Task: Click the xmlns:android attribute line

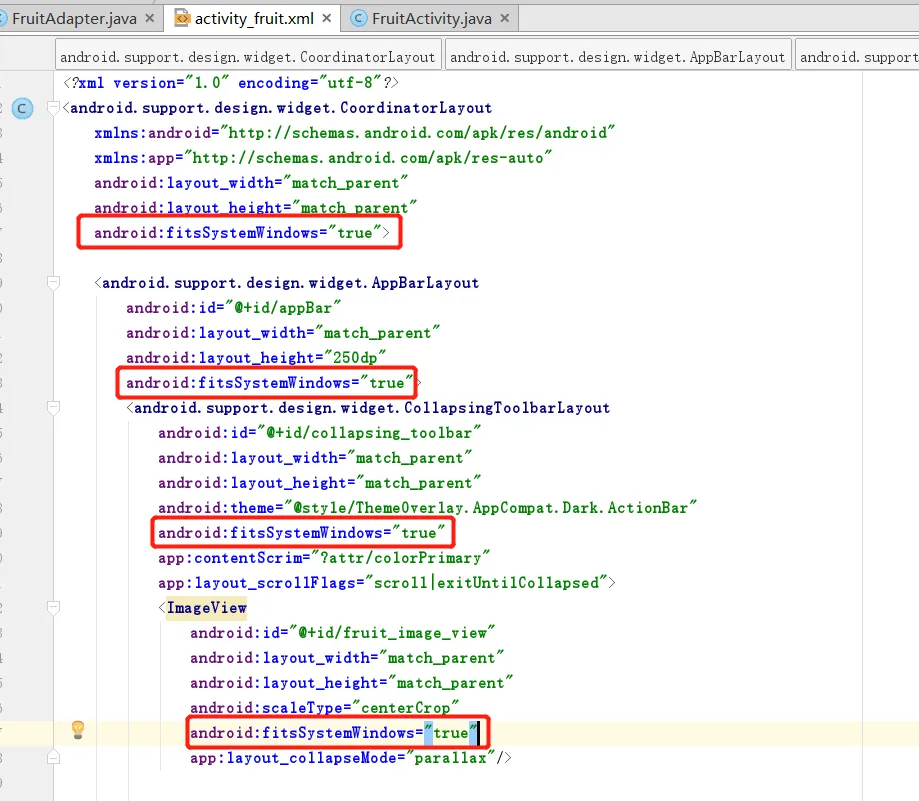Action: 354,133
